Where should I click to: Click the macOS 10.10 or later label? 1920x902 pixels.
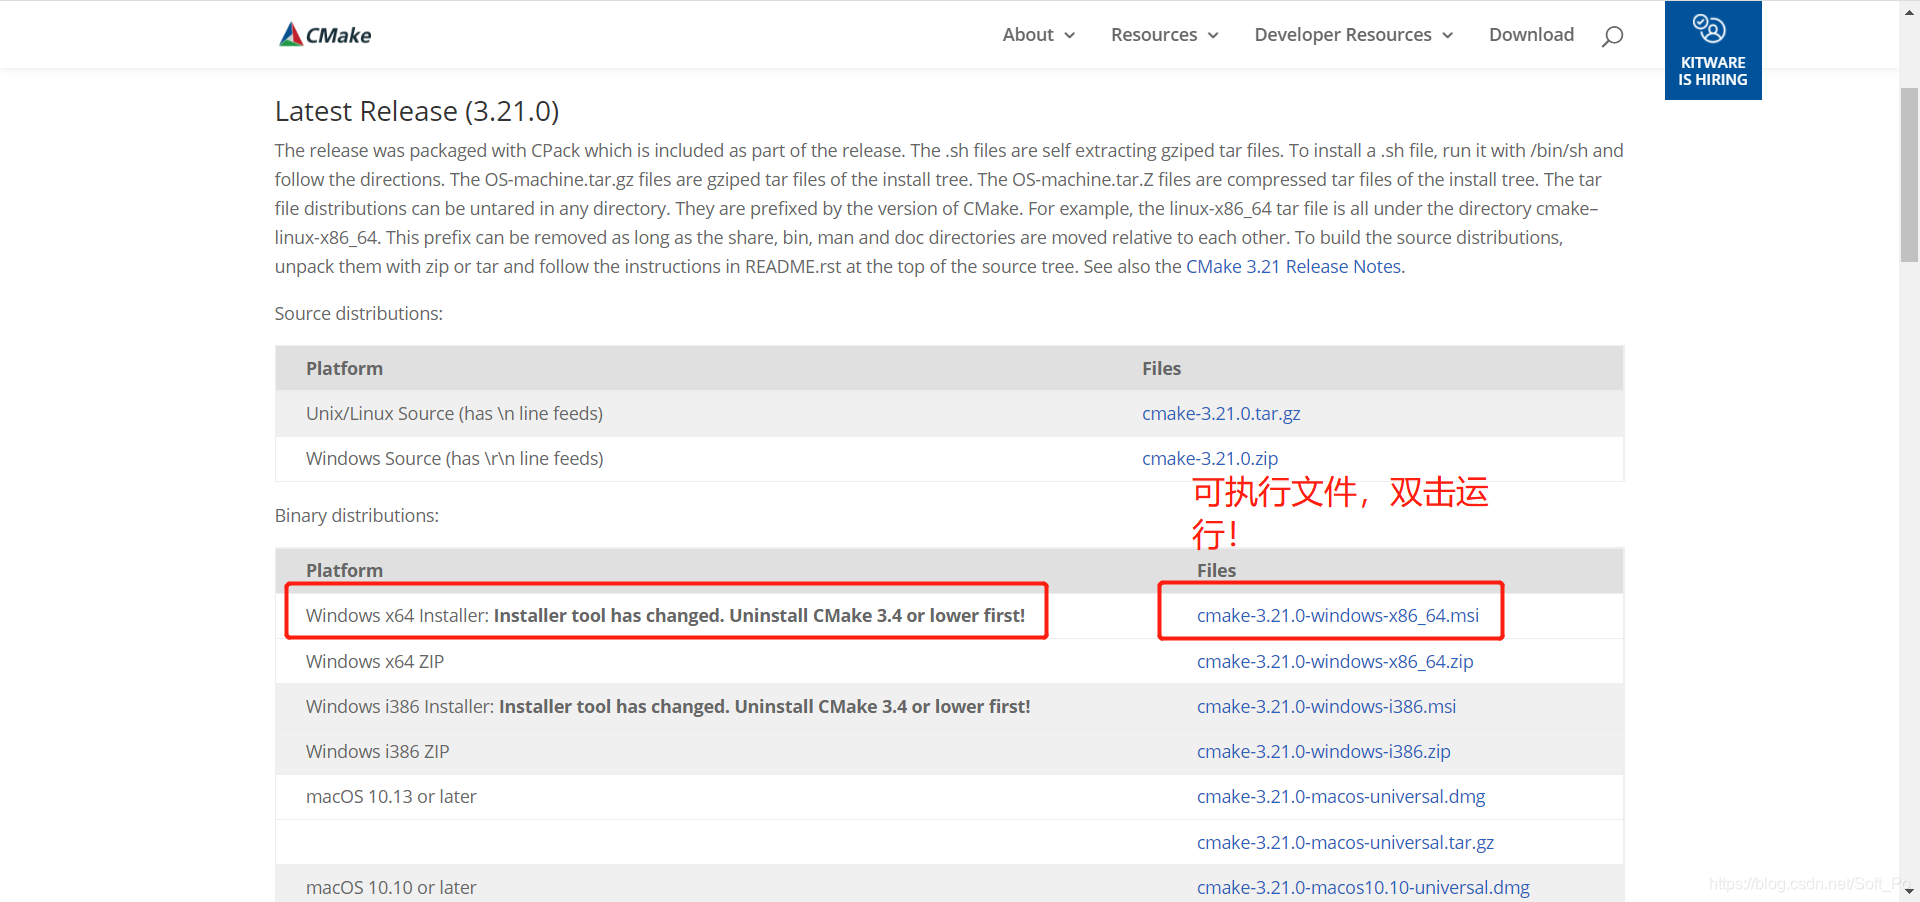[x=391, y=888]
